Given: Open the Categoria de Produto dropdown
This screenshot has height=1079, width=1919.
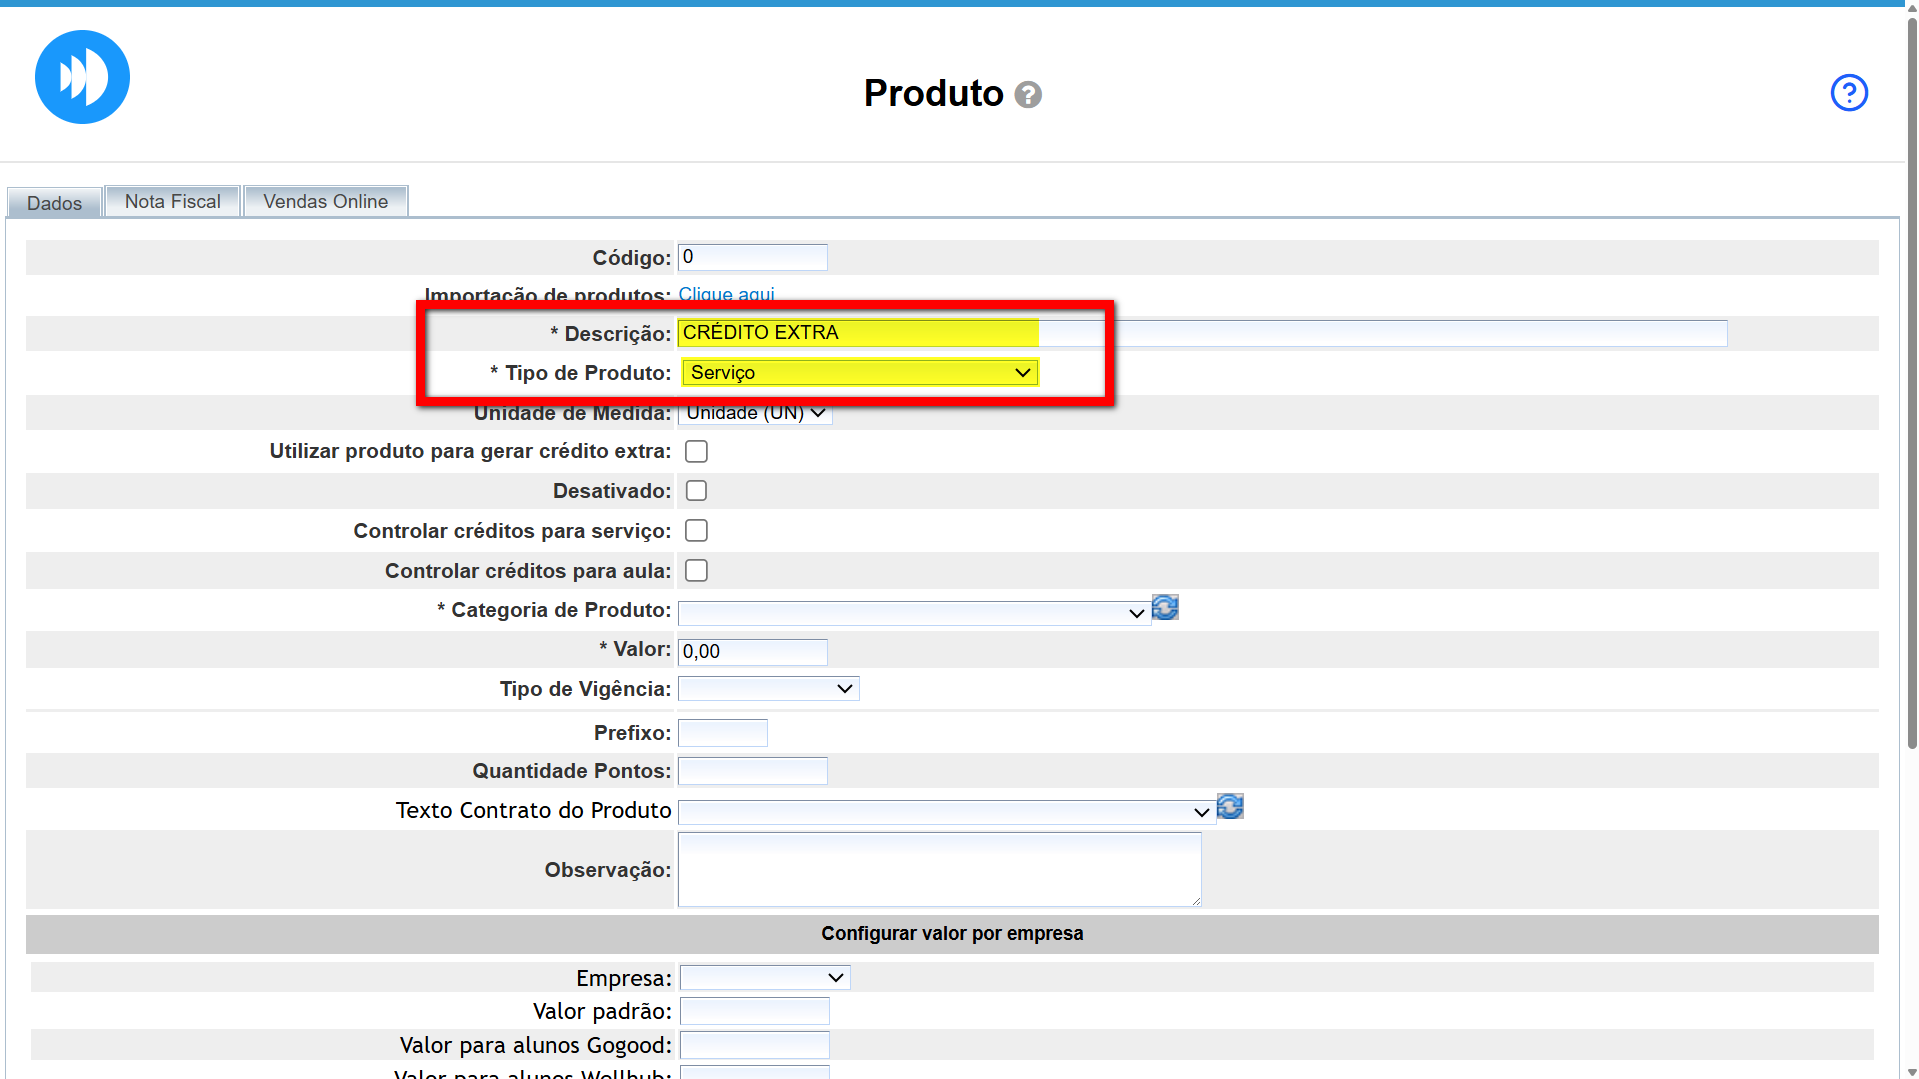Looking at the screenshot, I should click(x=913, y=613).
